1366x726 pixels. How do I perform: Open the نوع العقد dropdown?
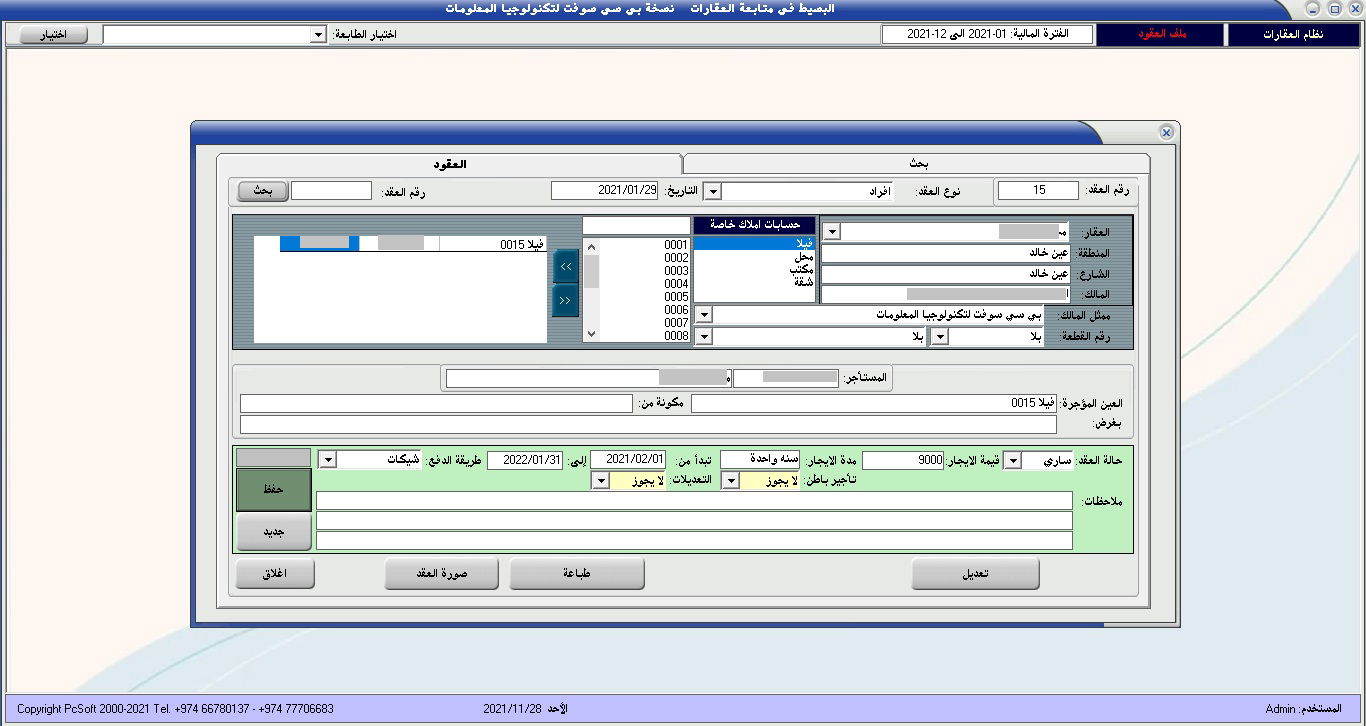coord(713,191)
